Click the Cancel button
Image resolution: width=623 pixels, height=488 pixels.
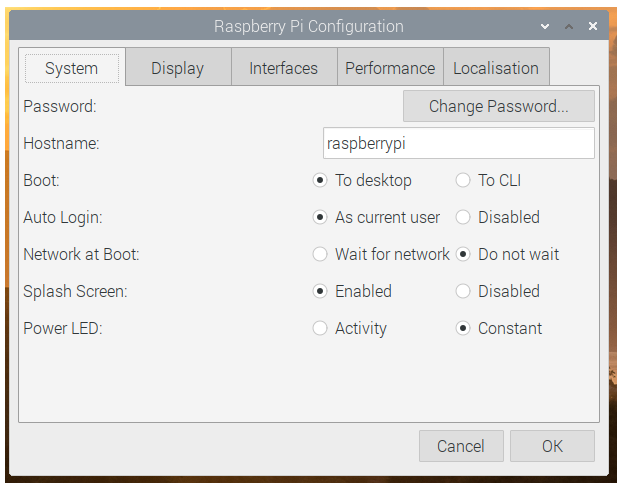(460, 446)
